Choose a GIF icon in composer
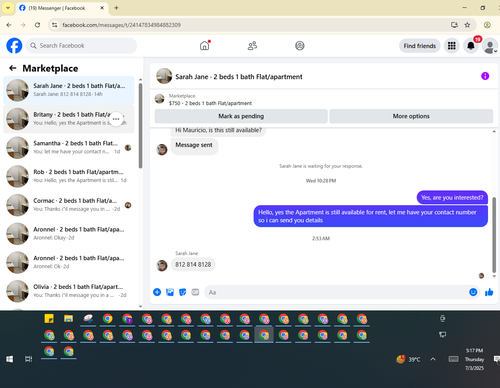The height and width of the screenshot is (388, 500). [195, 292]
